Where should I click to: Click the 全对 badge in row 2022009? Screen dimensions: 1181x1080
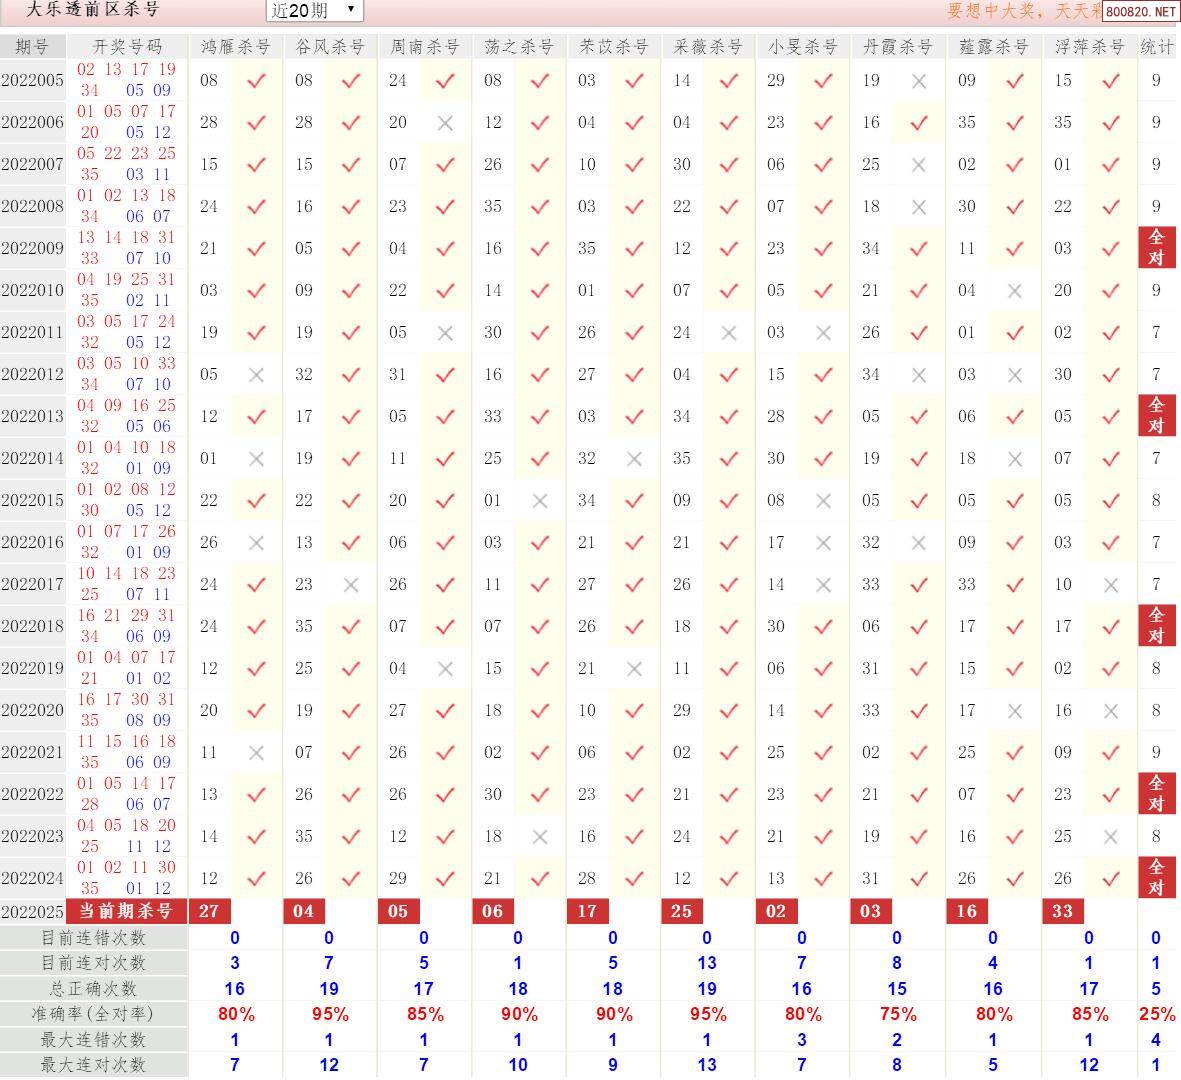[1157, 248]
